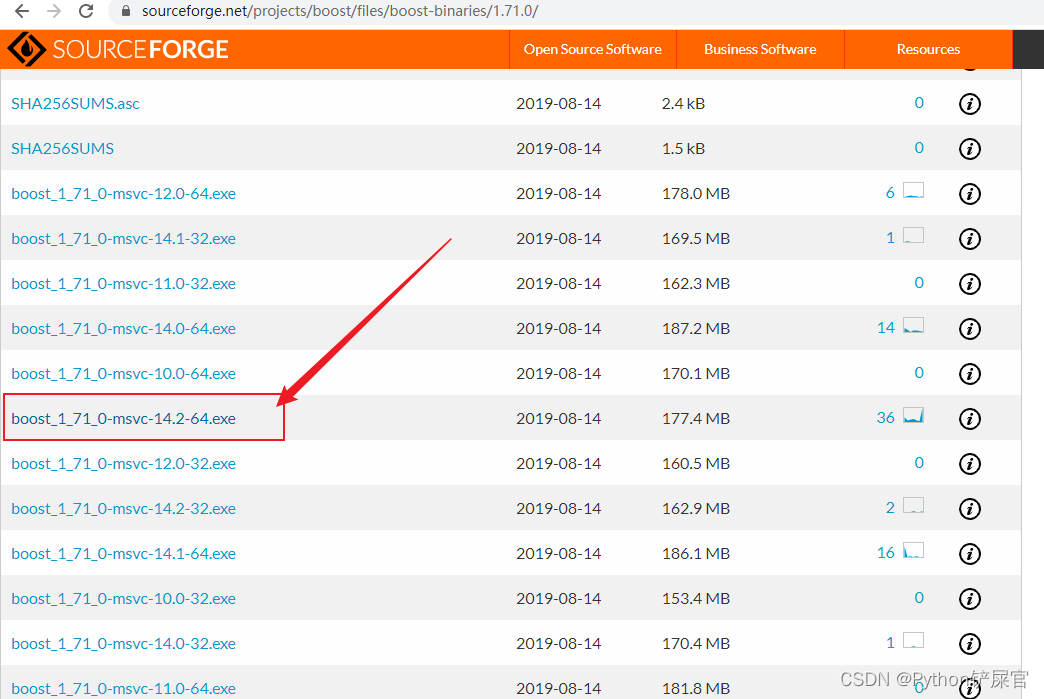1044x699 pixels.
Task: Click size 153.4 MB in msvc-10.0-32 row
Action: [696, 598]
